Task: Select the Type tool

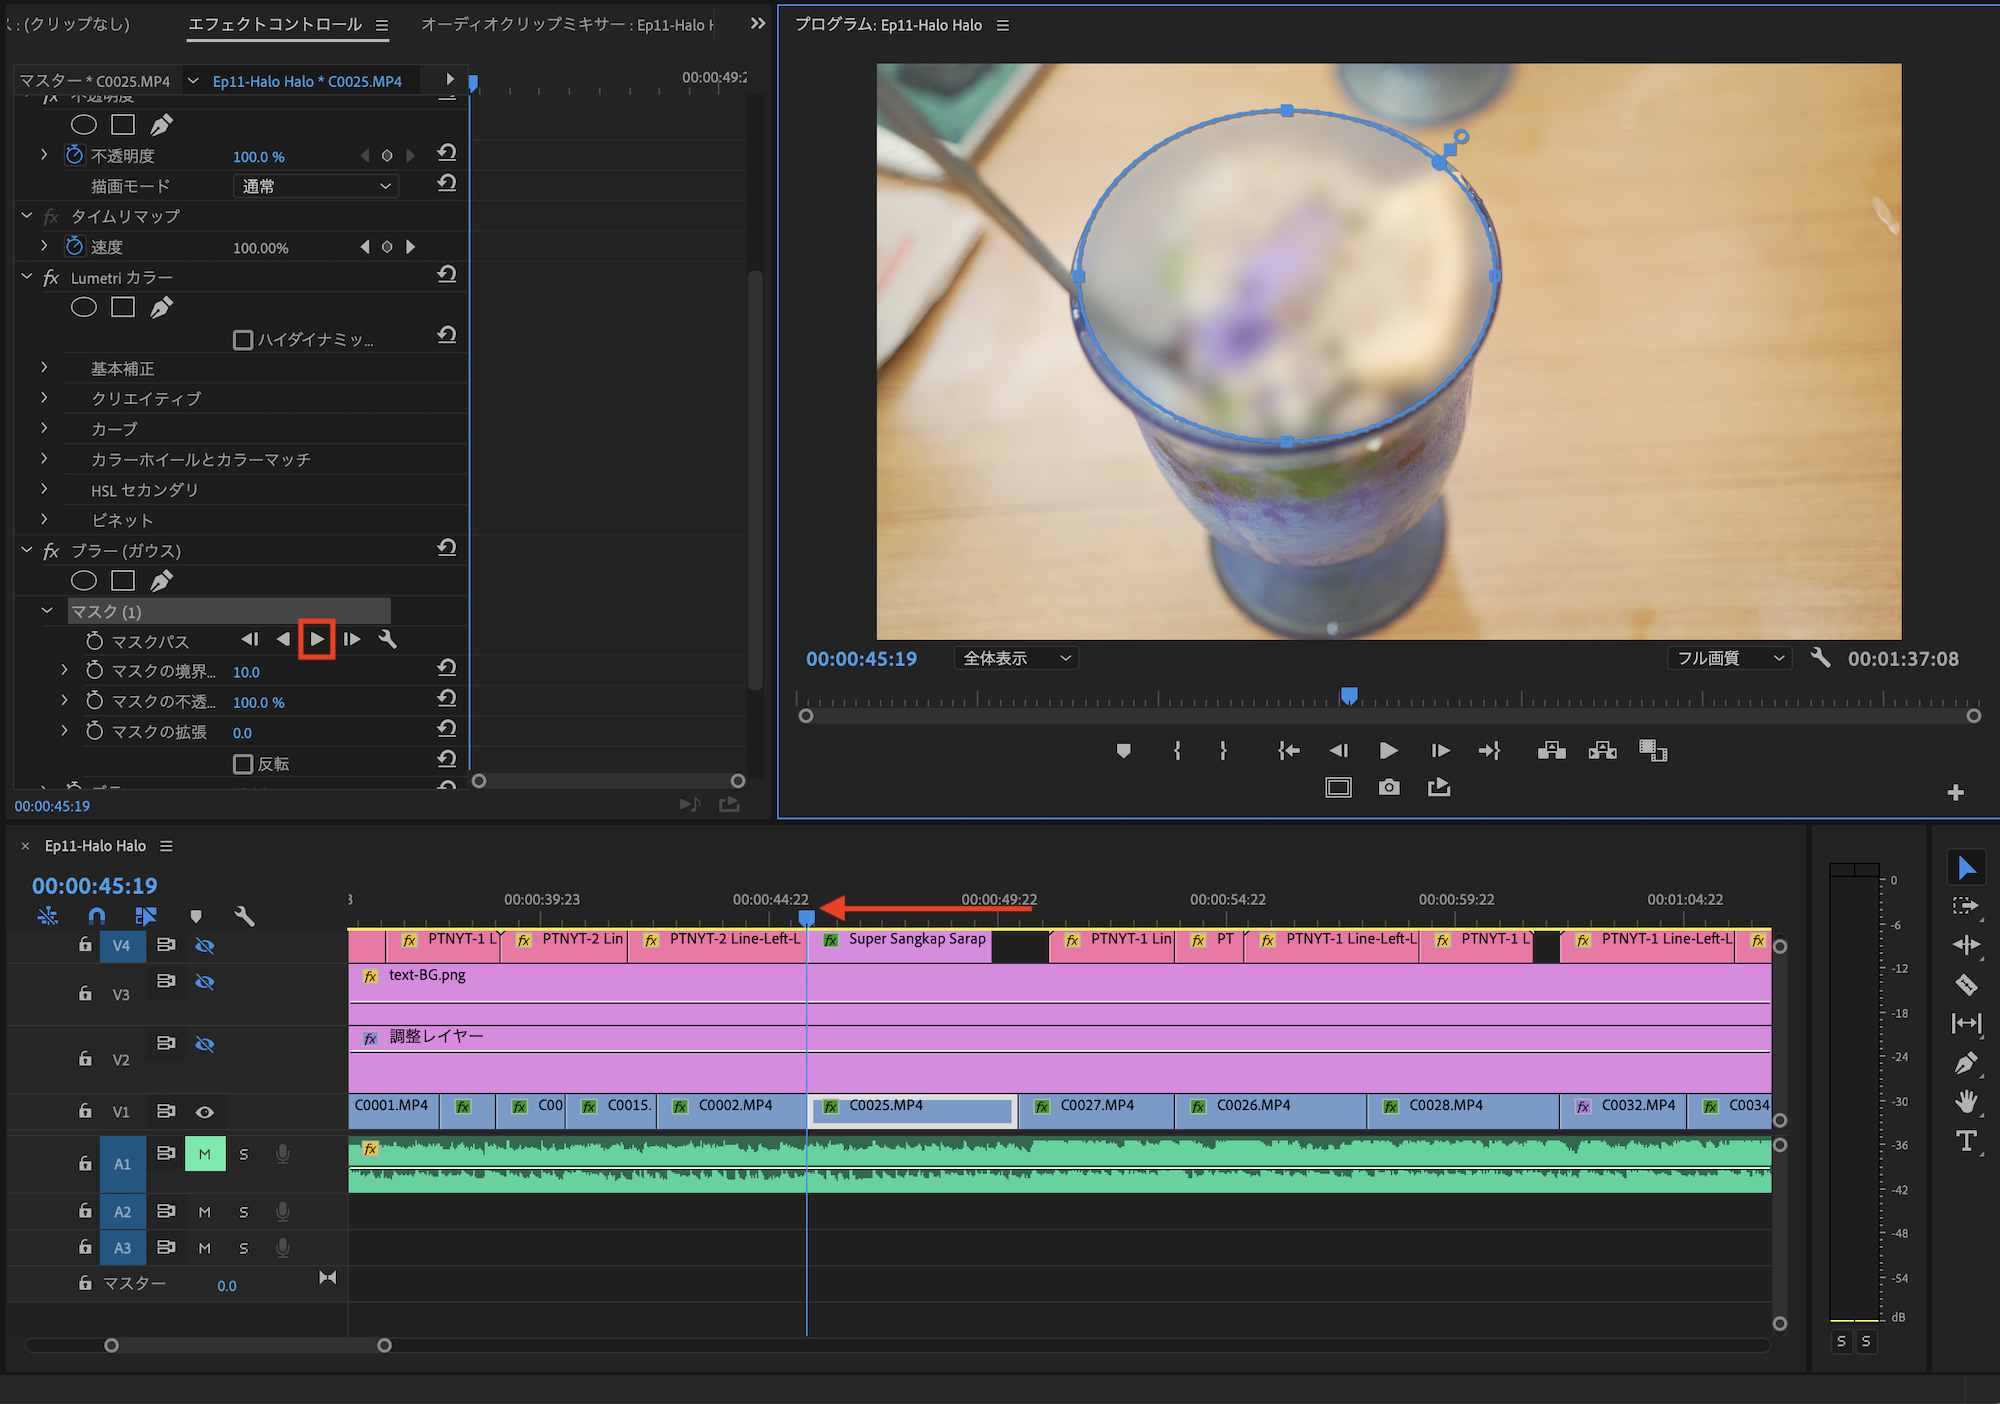Action: [x=1966, y=1141]
